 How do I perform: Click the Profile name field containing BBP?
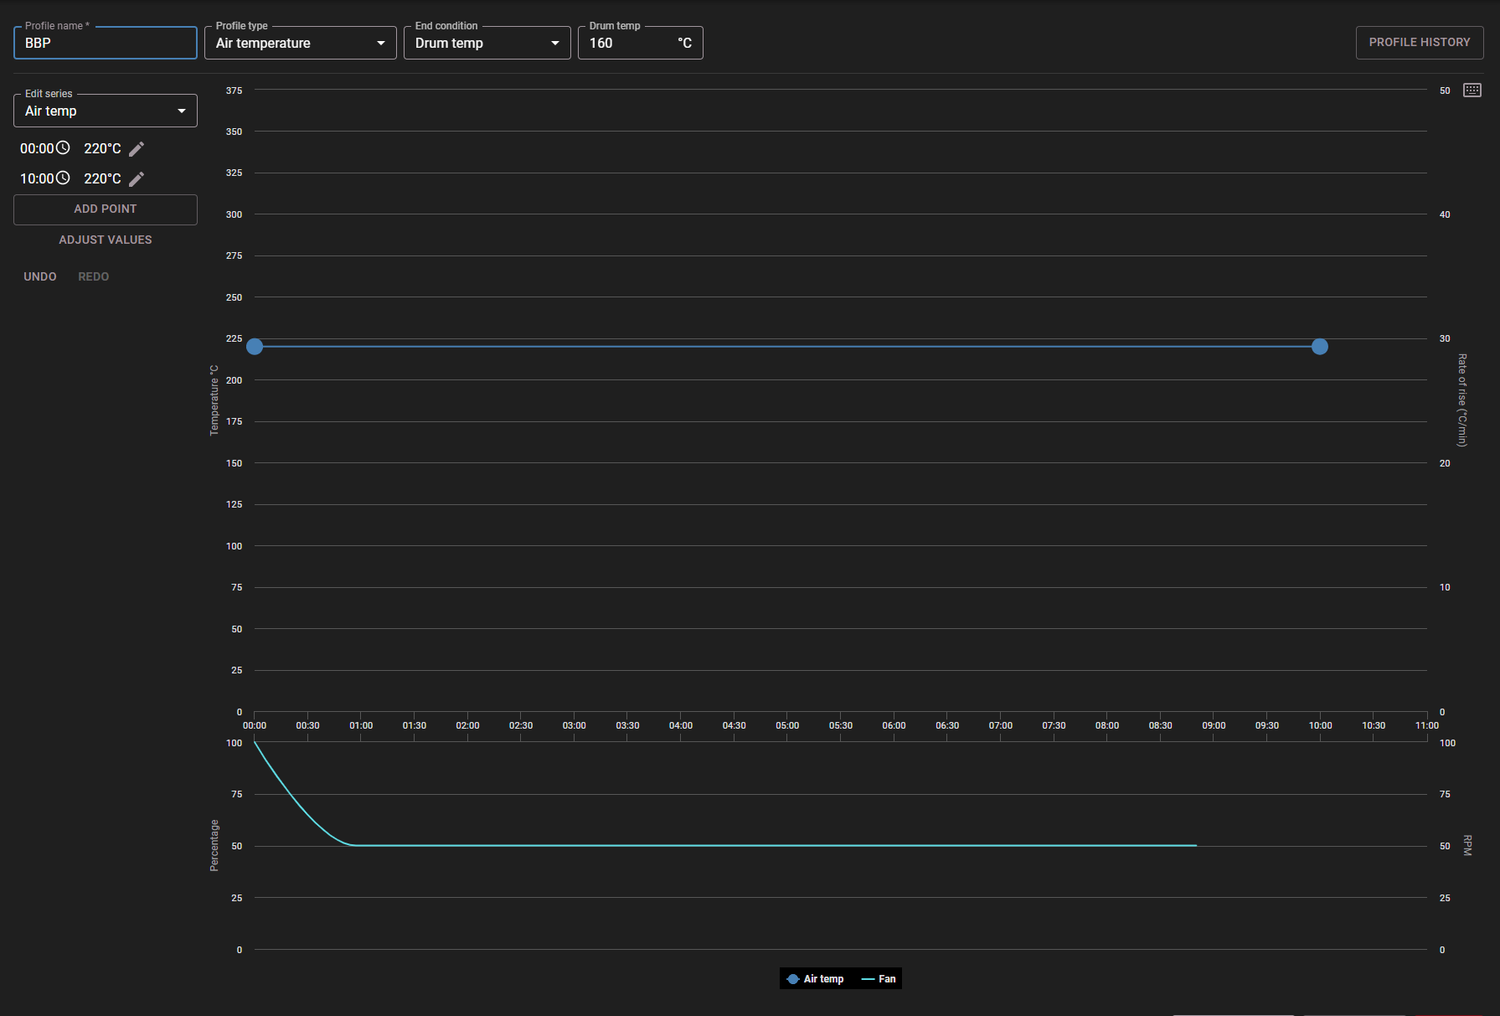105,43
